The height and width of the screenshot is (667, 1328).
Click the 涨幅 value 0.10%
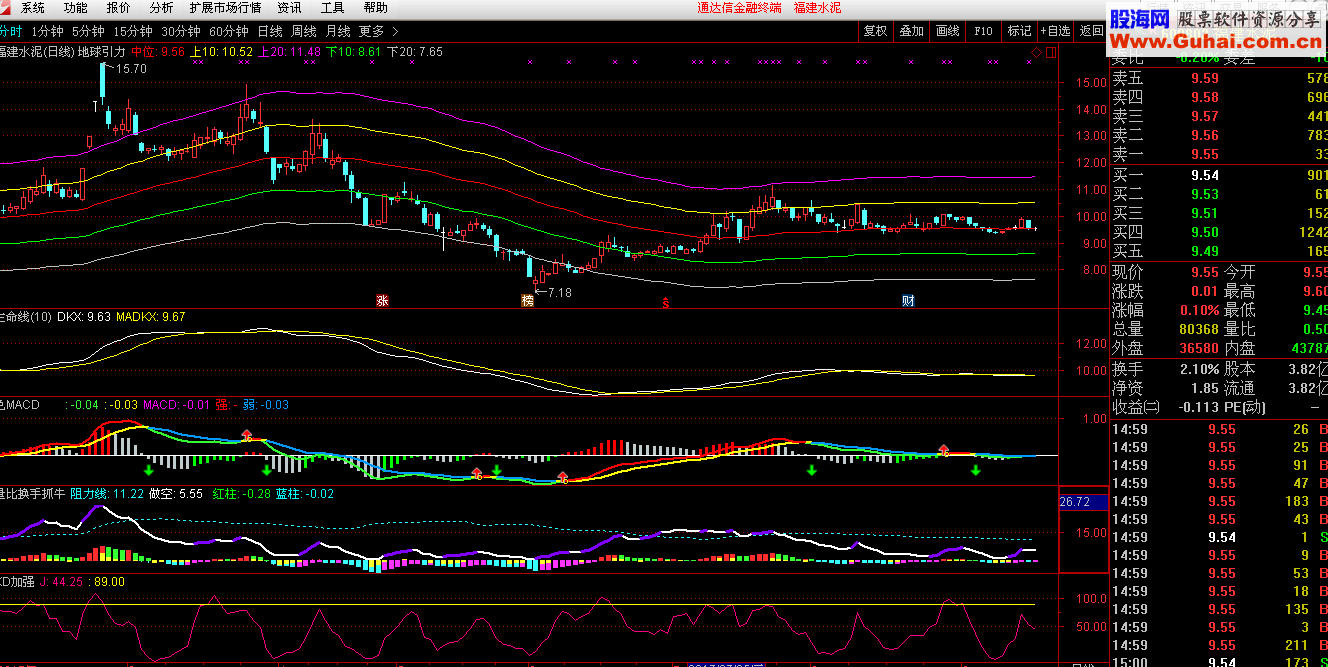[1199, 310]
